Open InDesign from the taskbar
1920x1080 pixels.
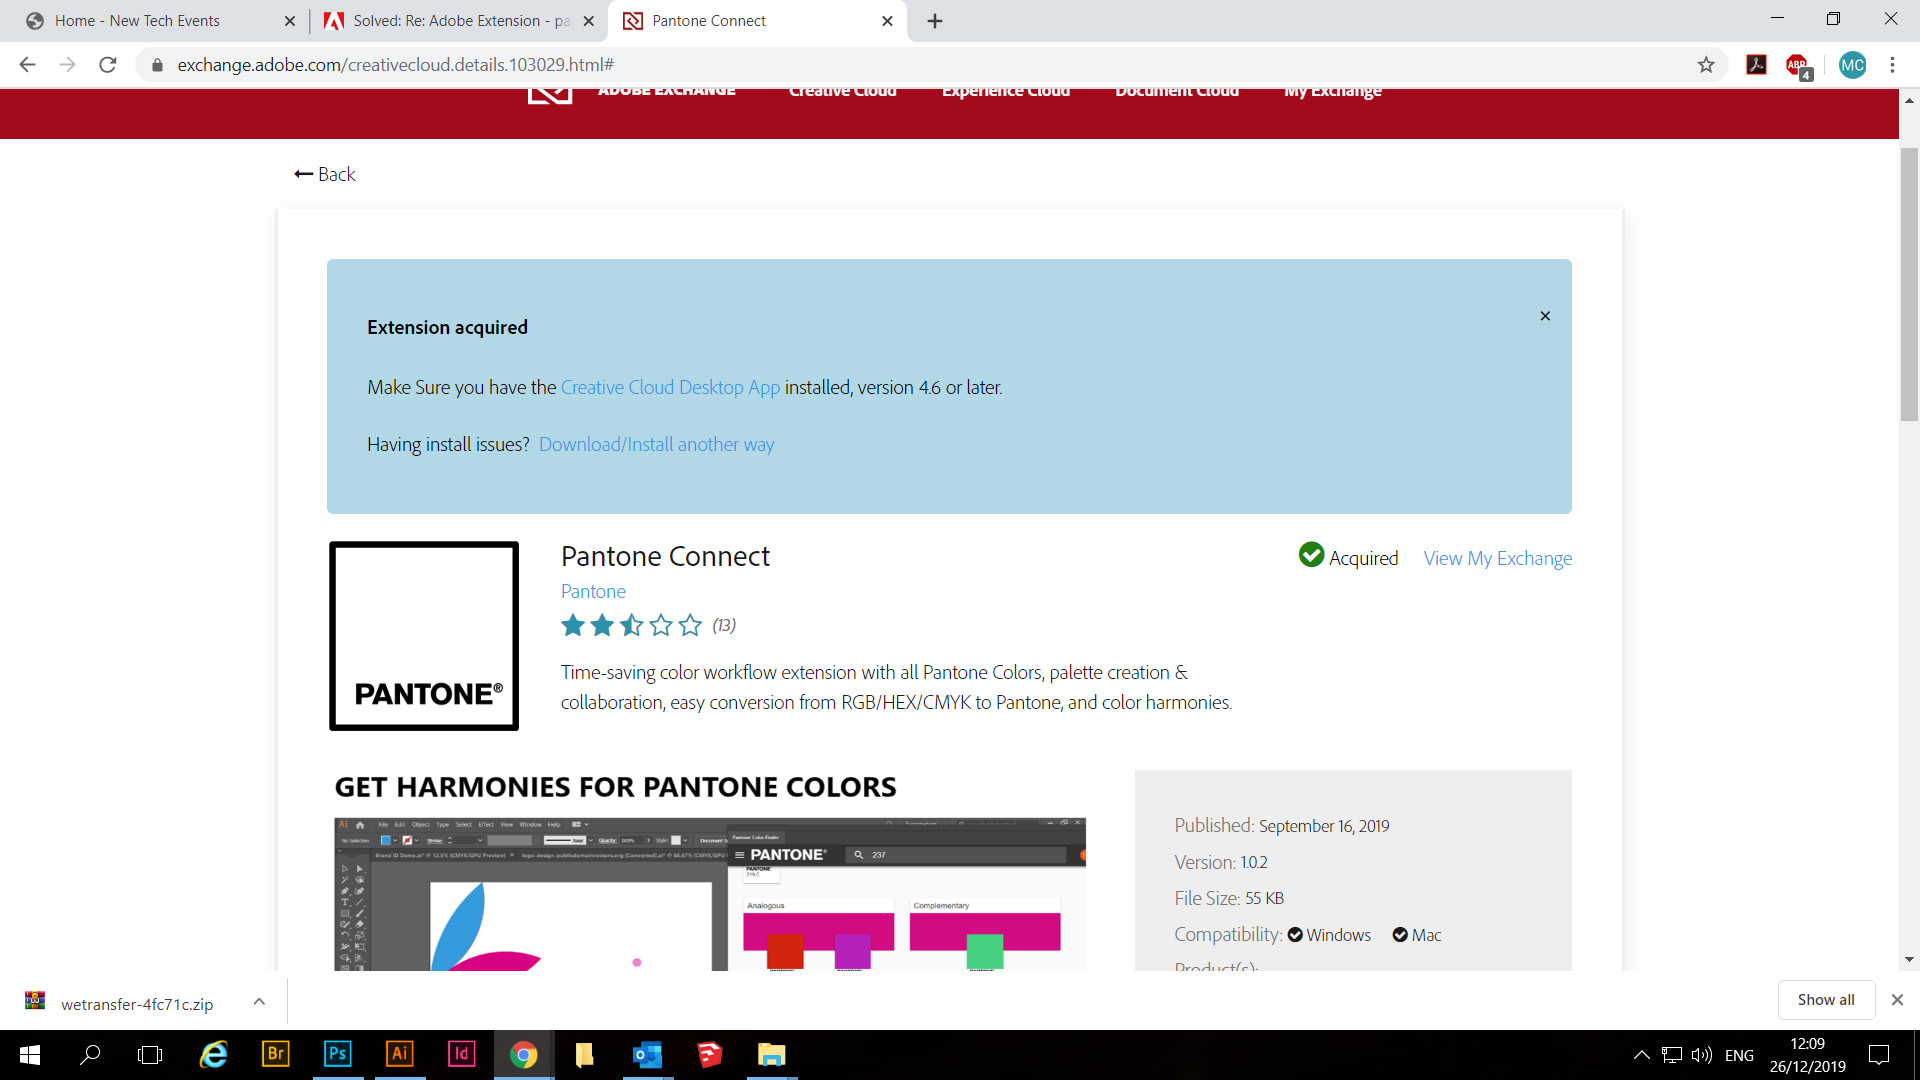[x=461, y=1055]
